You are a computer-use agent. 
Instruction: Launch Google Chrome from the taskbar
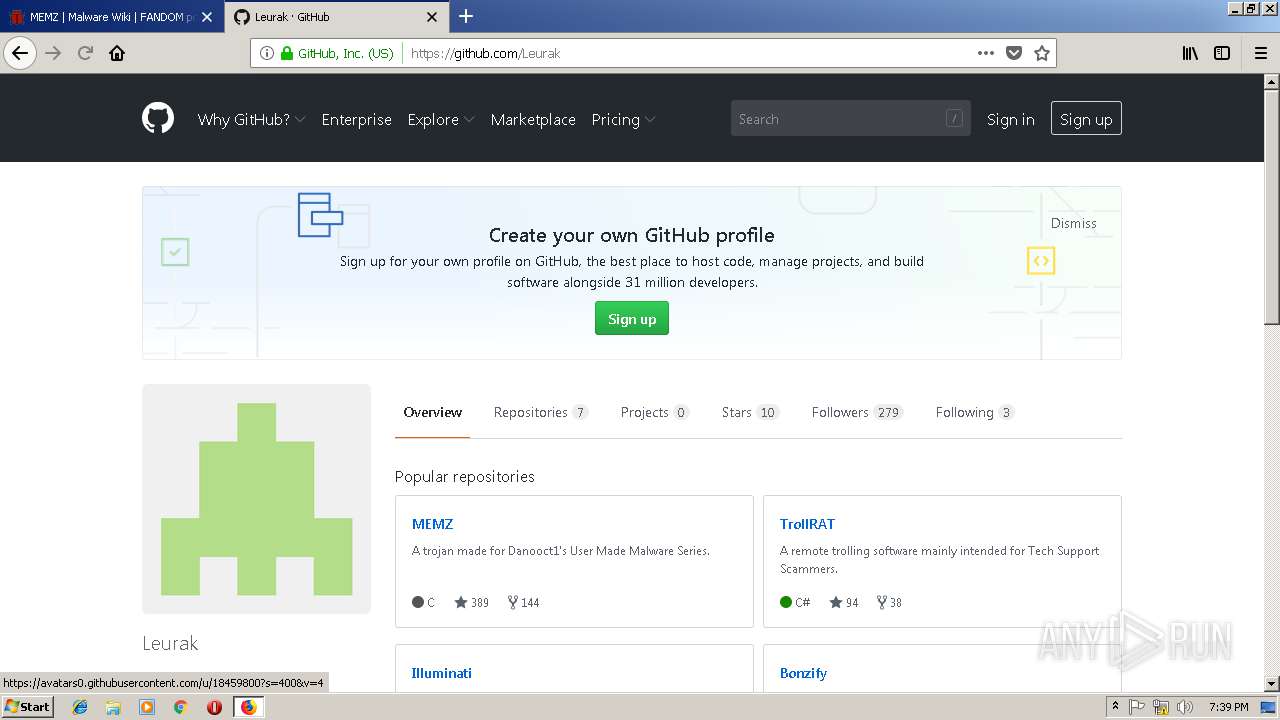click(180, 707)
